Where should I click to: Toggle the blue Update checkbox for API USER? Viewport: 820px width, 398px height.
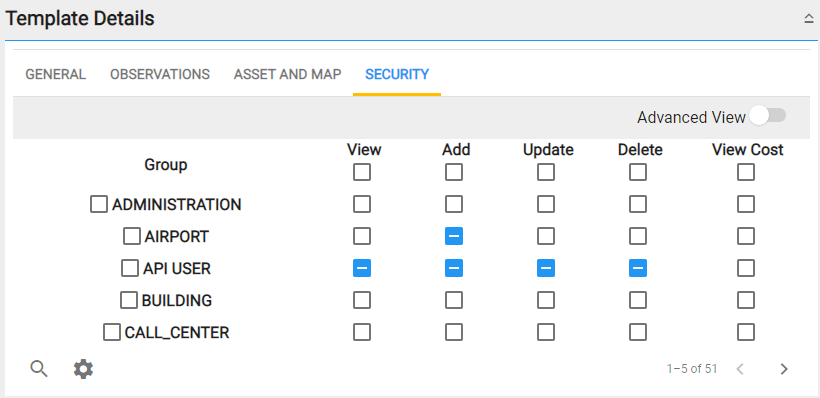(546, 268)
